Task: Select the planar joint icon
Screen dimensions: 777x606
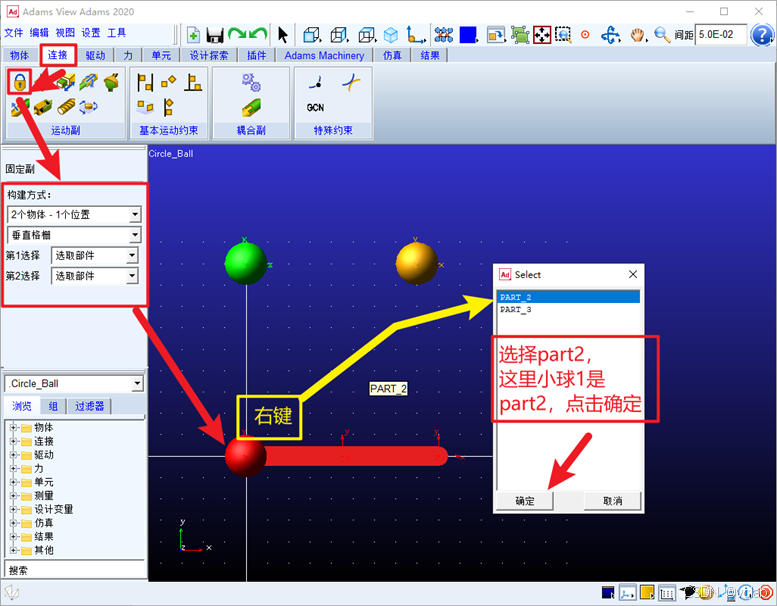Action: (x=89, y=107)
